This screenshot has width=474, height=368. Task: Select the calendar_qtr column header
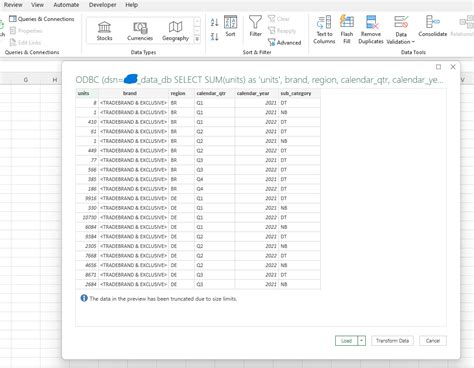point(215,93)
